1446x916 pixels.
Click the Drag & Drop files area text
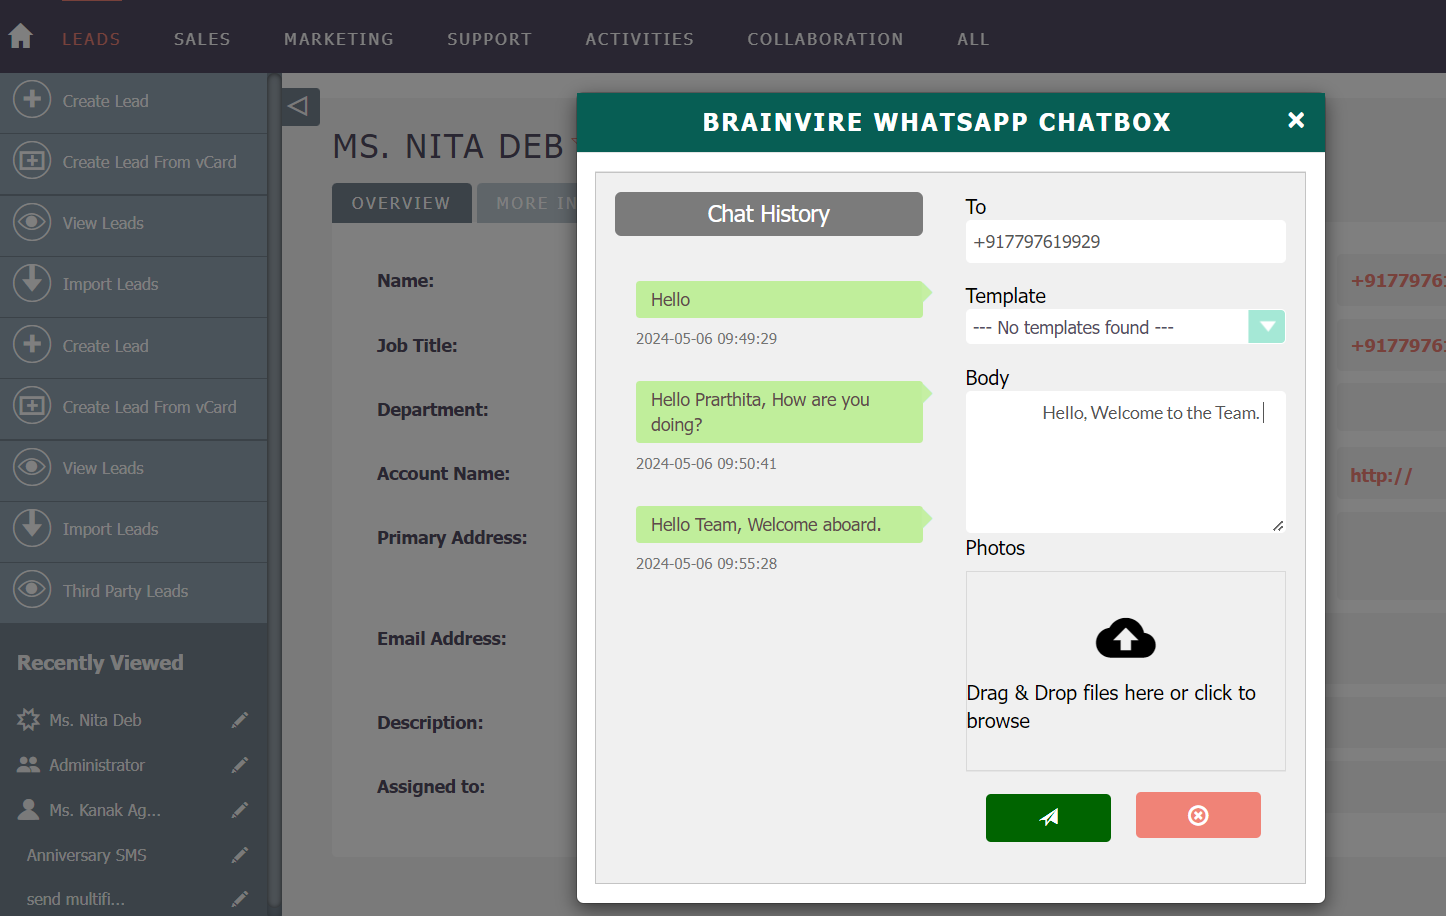tap(1111, 707)
